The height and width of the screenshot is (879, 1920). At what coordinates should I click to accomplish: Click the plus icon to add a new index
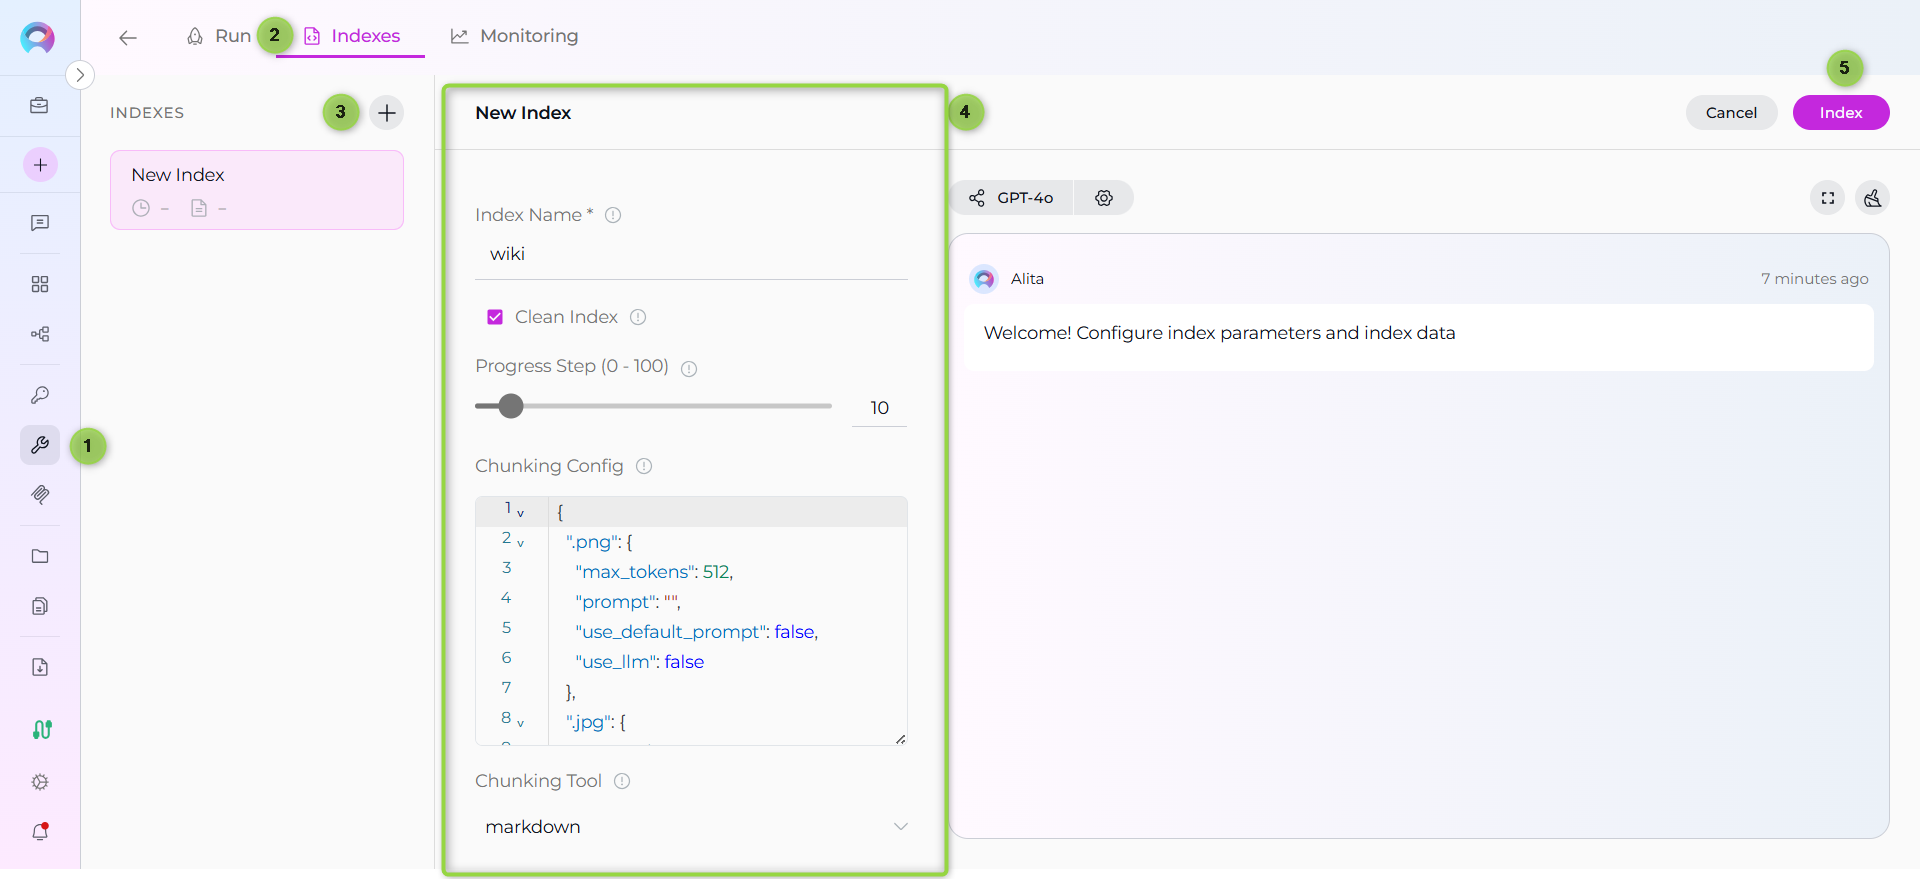pos(387,112)
